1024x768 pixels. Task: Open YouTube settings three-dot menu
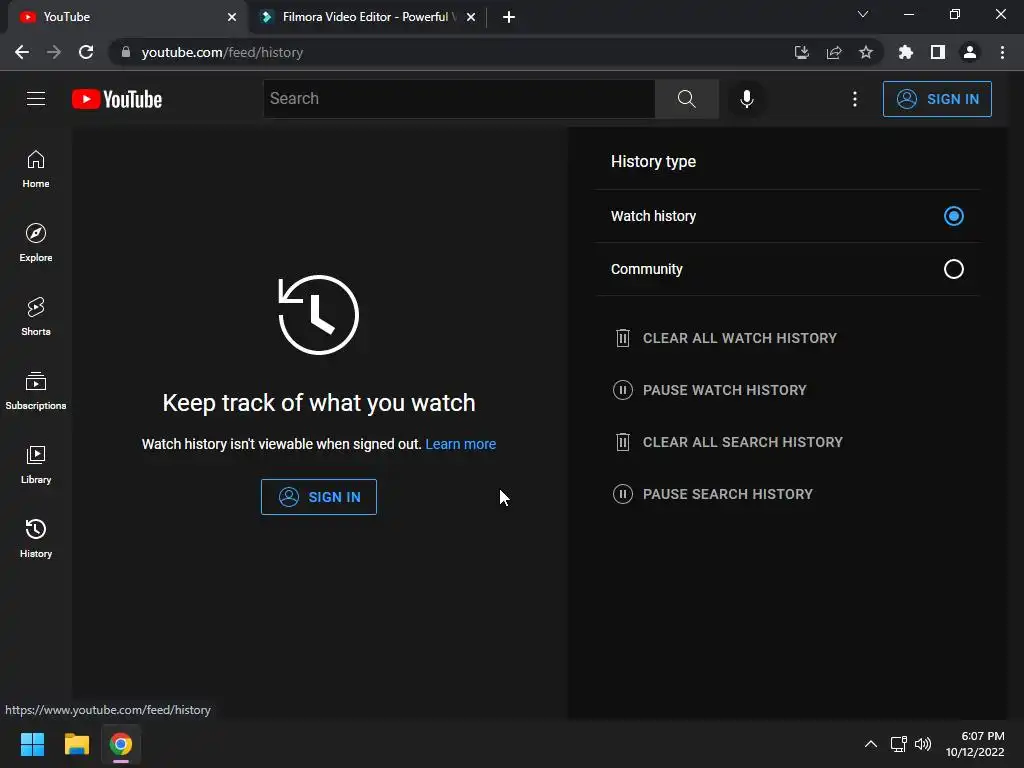(854, 99)
